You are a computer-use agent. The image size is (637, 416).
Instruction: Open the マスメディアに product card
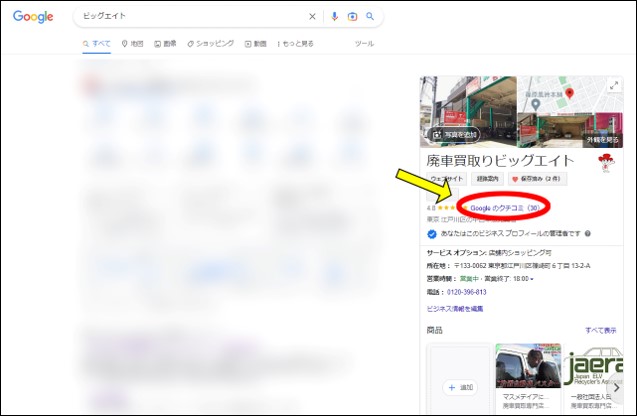(x=528, y=378)
